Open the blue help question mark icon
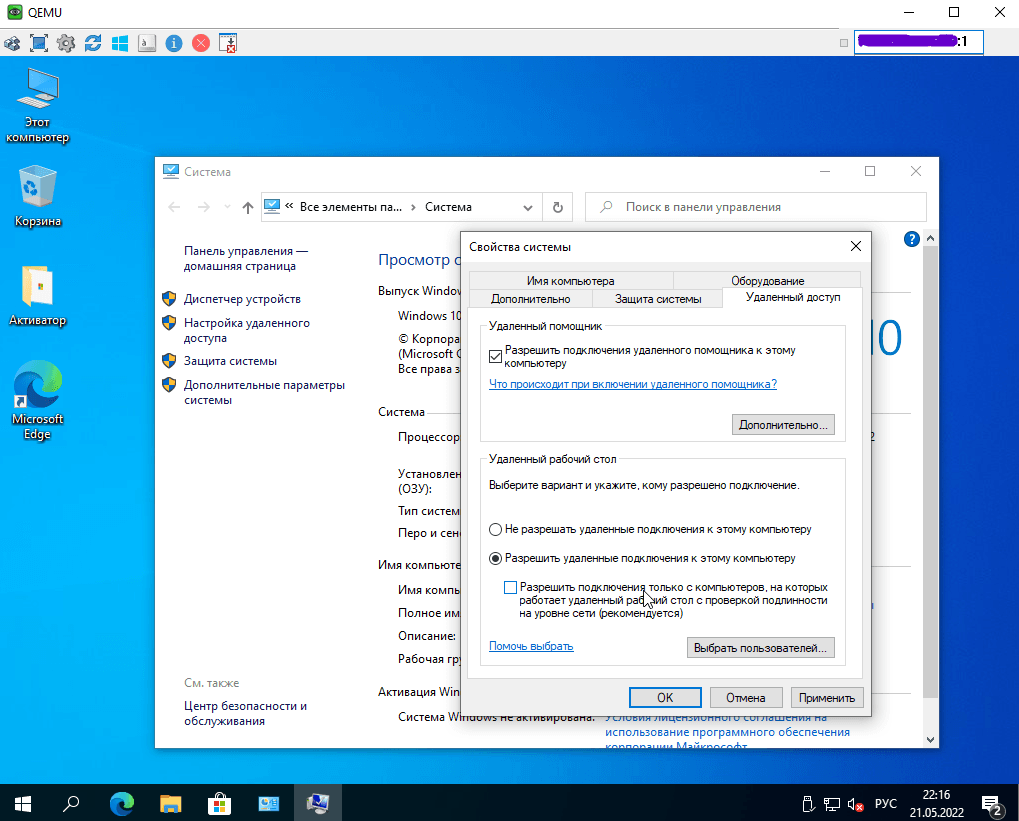Viewport: 1019px width, 821px height. click(911, 239)
